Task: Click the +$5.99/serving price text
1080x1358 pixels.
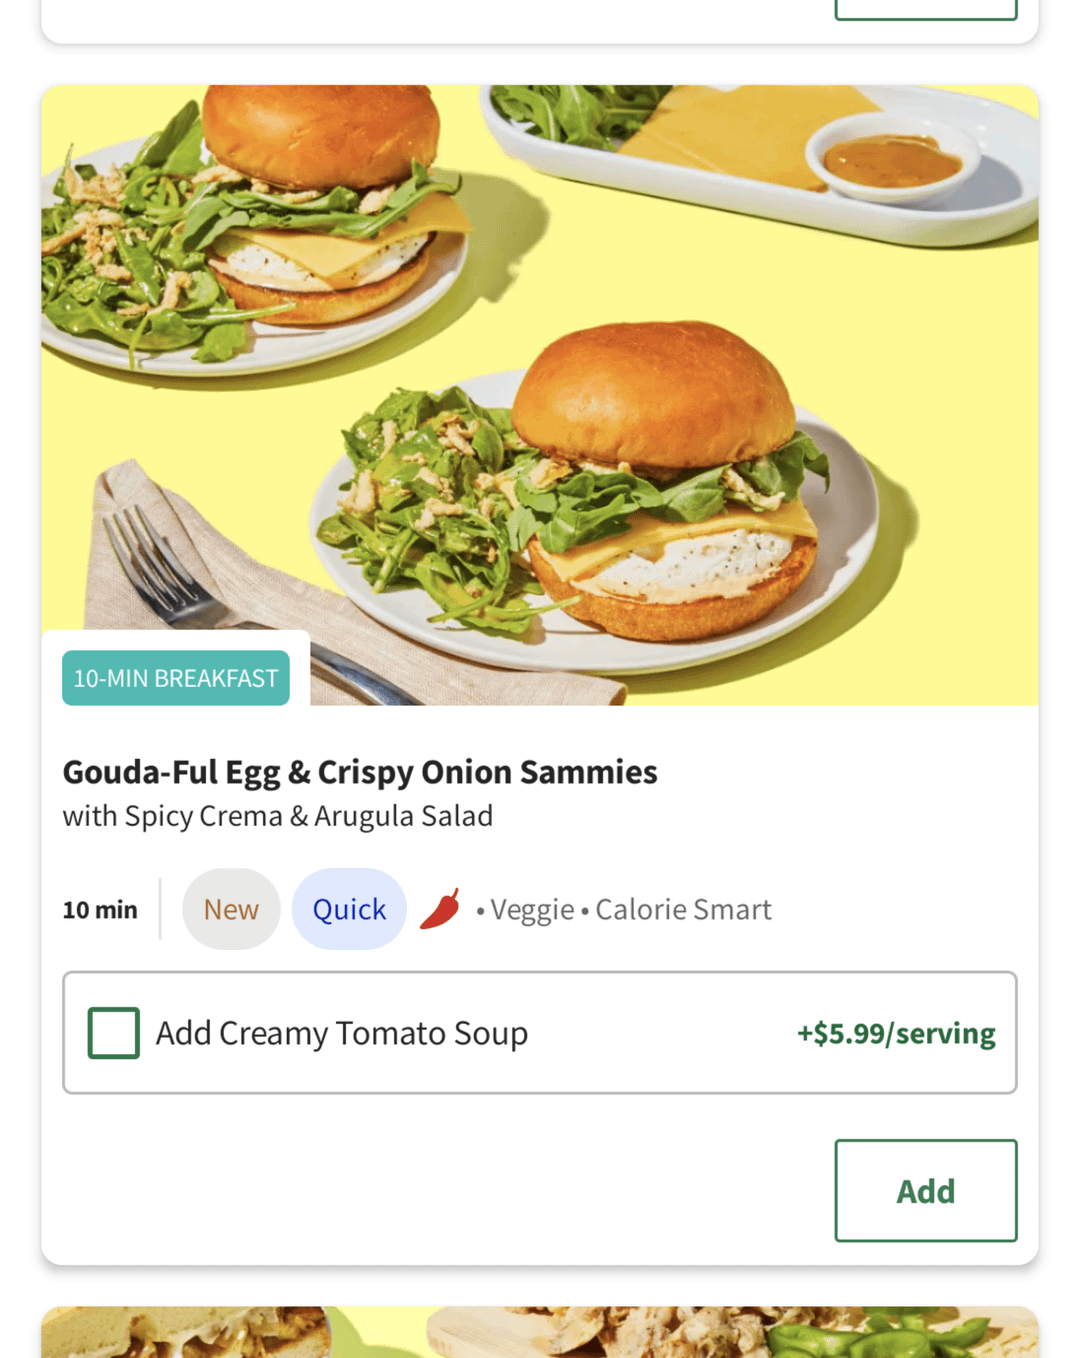Action: point(896,1033)
